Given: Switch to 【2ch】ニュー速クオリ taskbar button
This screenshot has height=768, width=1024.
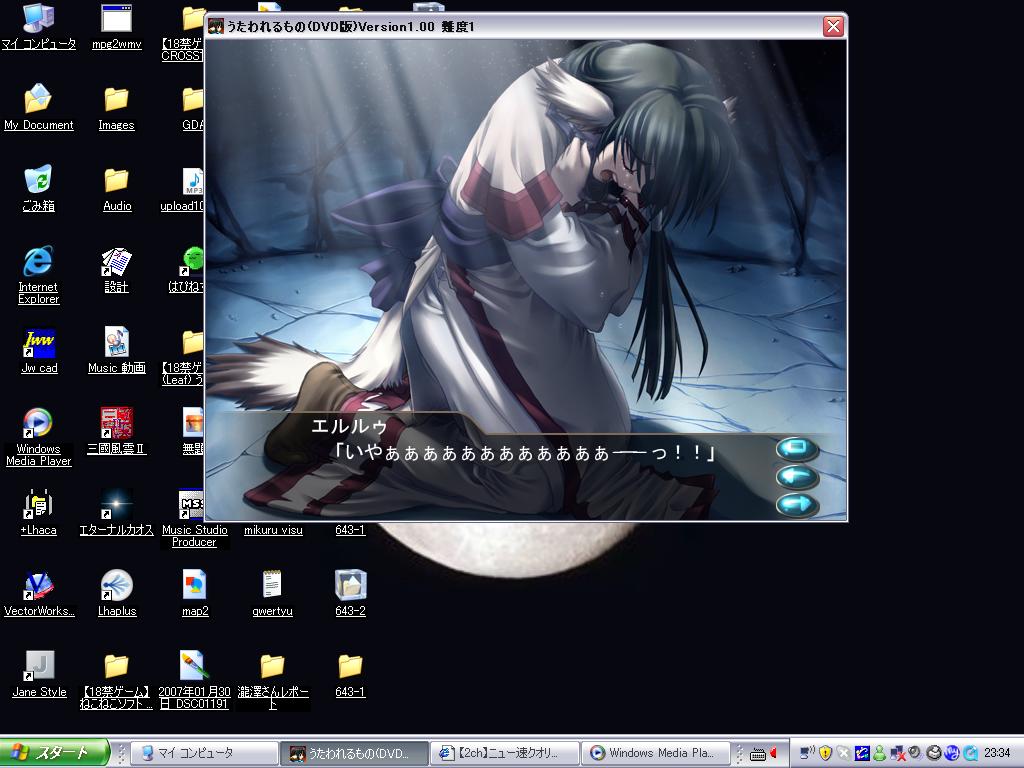Looking at the screenshot, I should coord(504,753).
